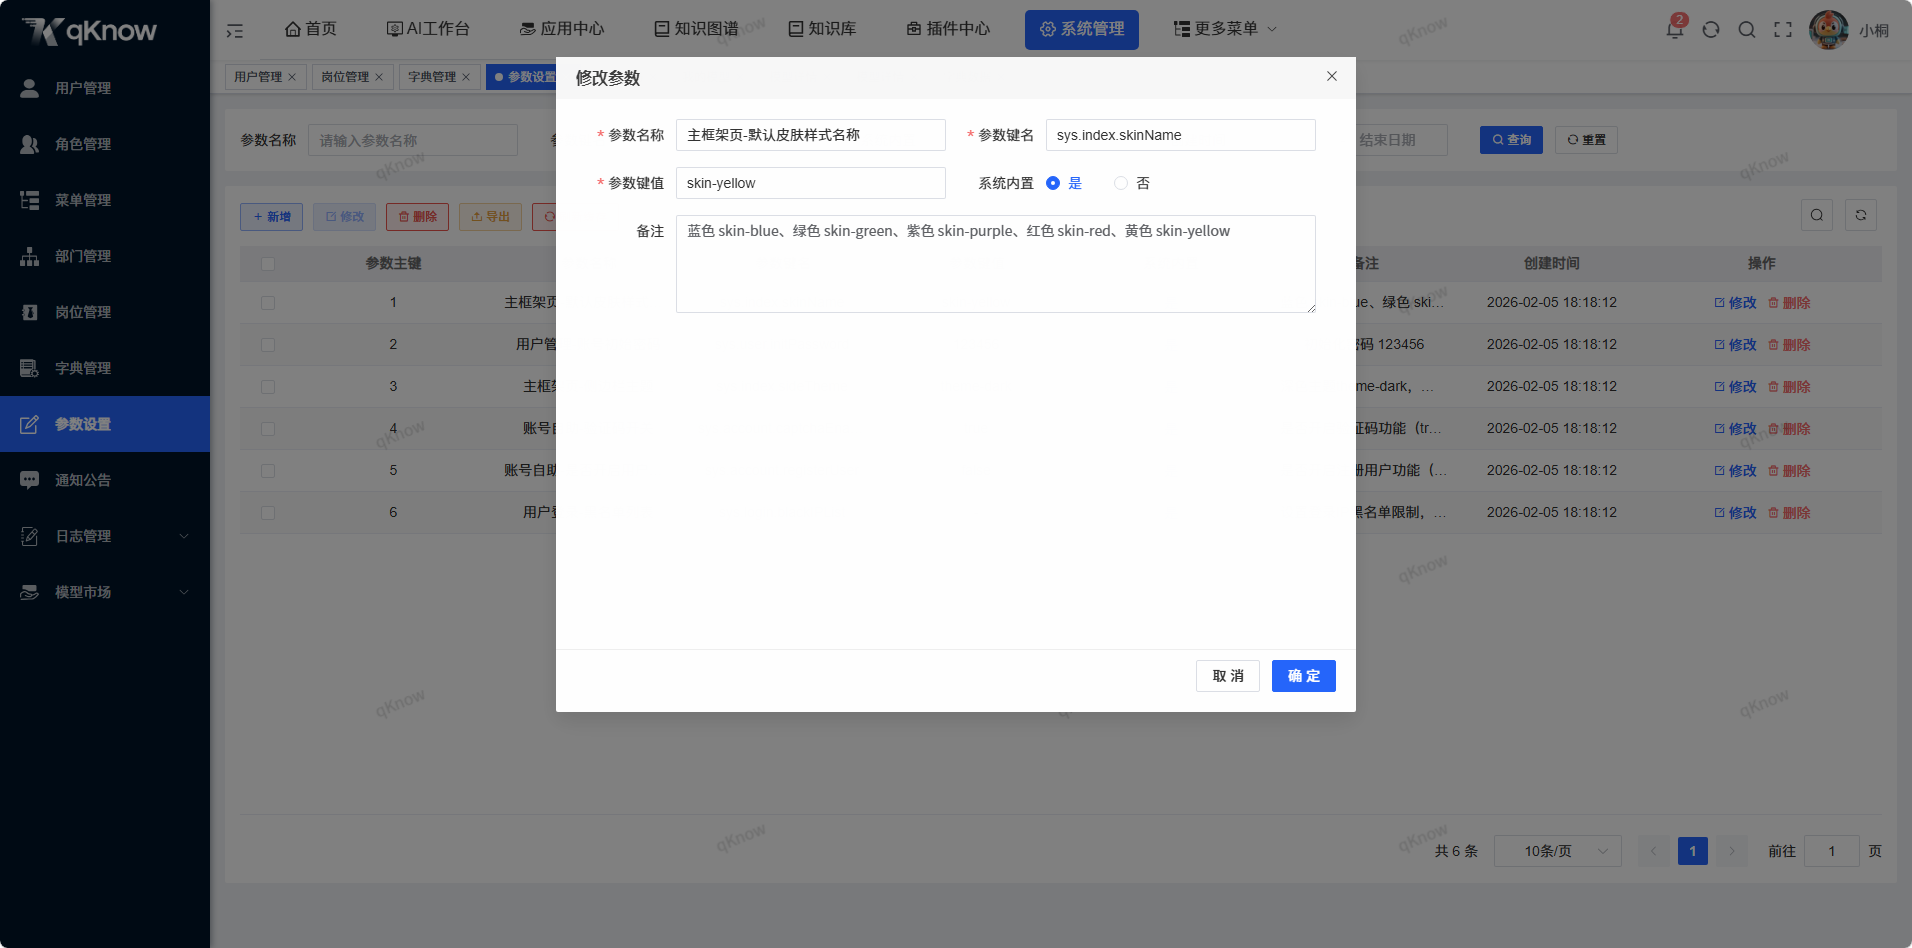Screen dimensions: 1912x948
Task: Click the 参数键值 input with skin-yellow
Action: coord(811,183)
